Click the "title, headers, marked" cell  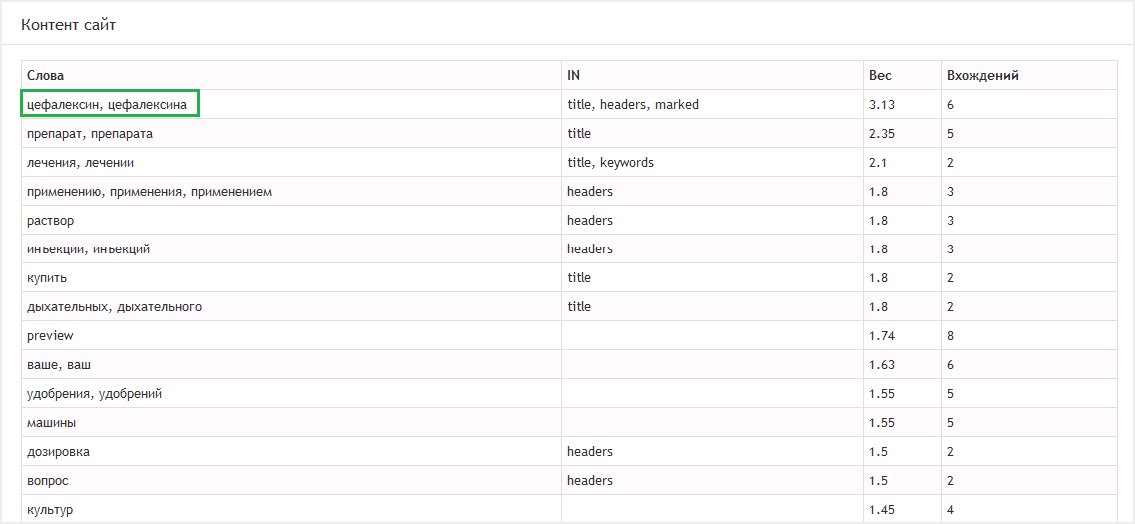point(633,104)
